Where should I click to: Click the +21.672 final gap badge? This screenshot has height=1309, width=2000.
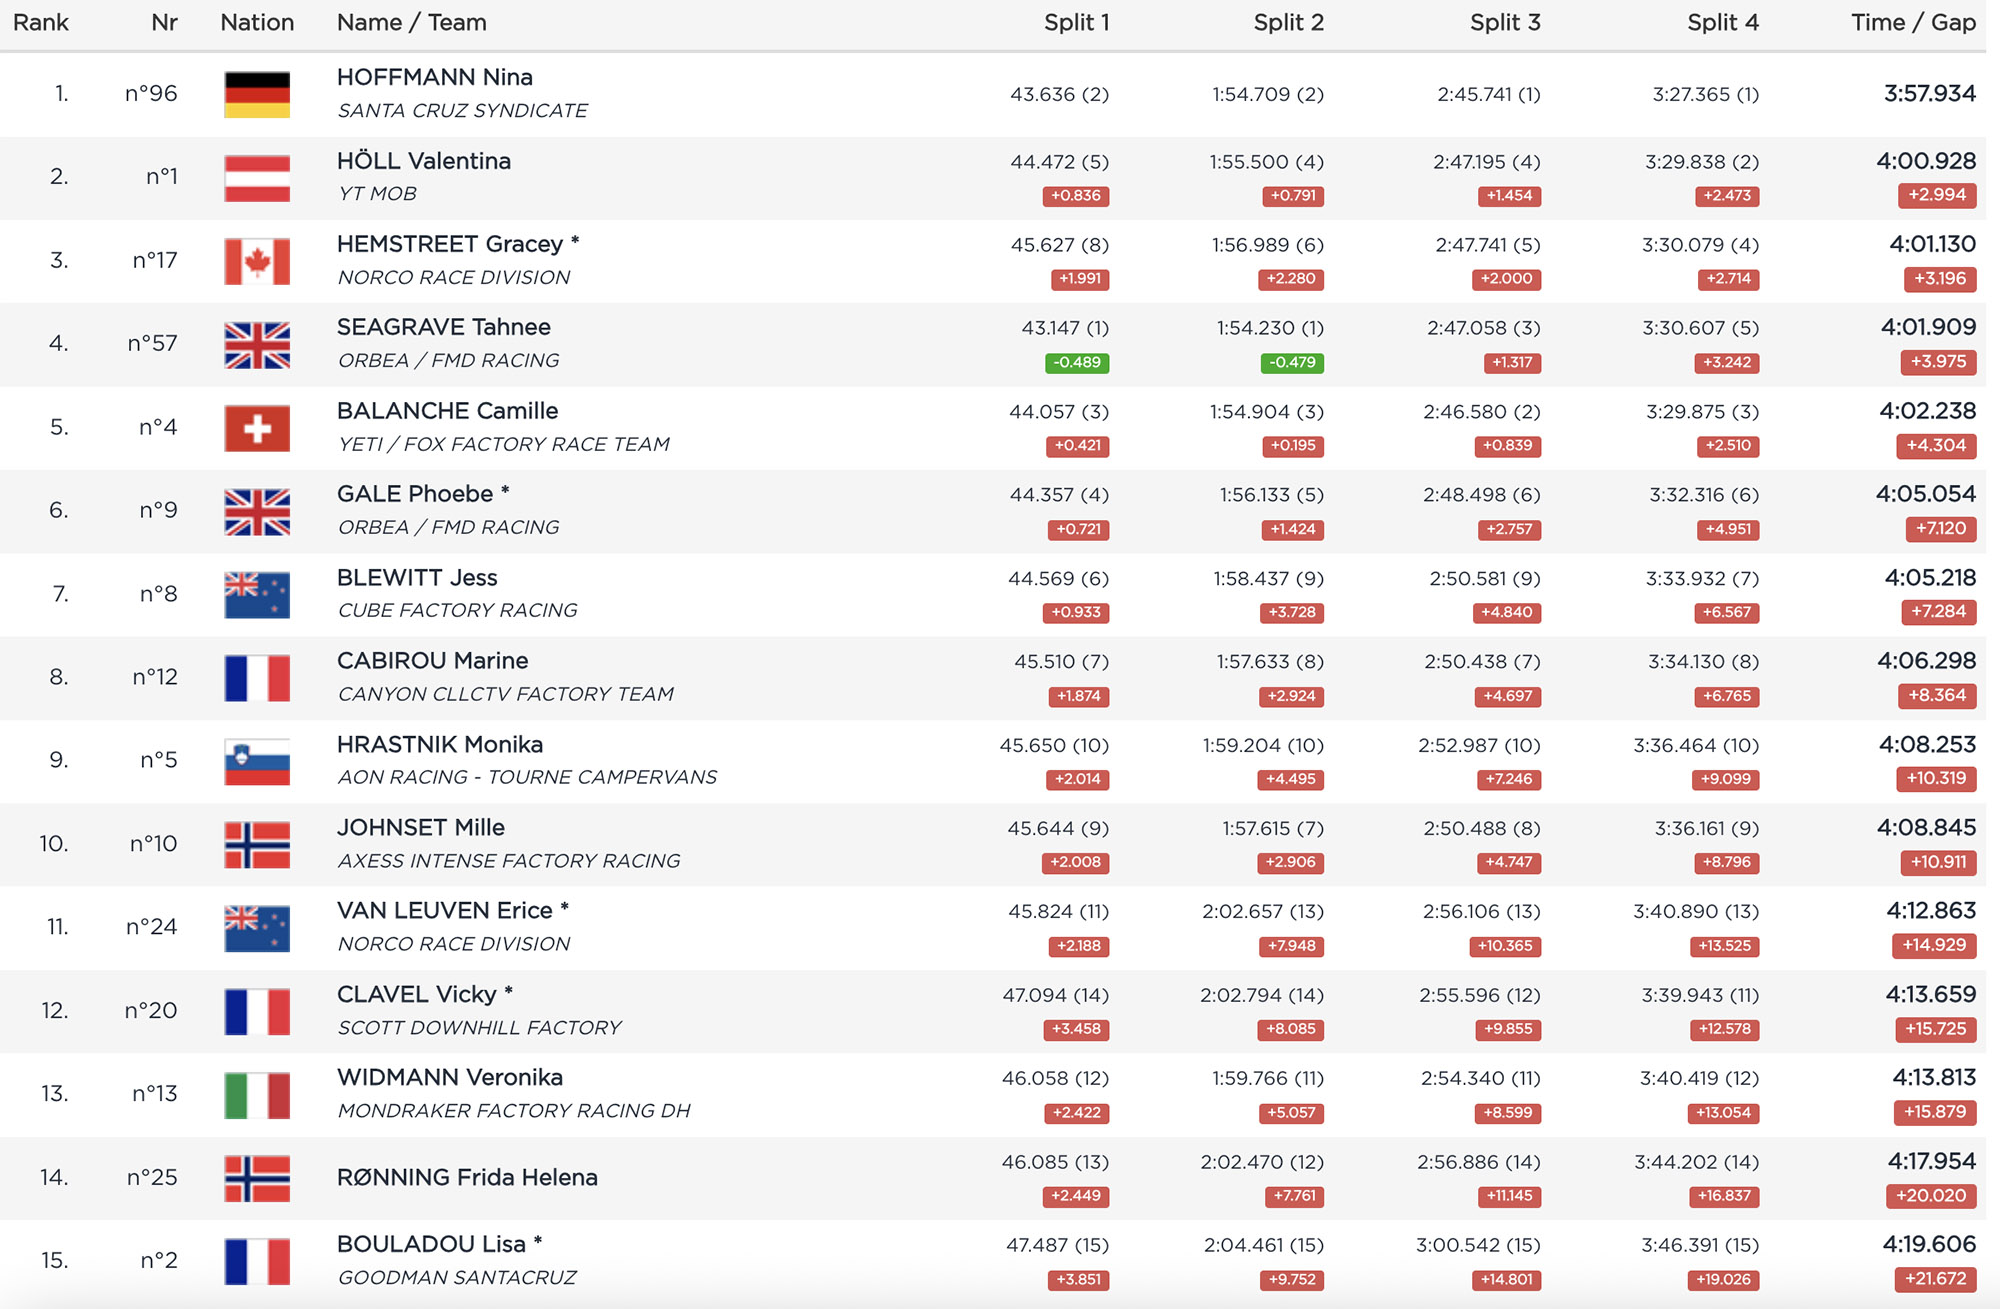coord(1935,1279)
